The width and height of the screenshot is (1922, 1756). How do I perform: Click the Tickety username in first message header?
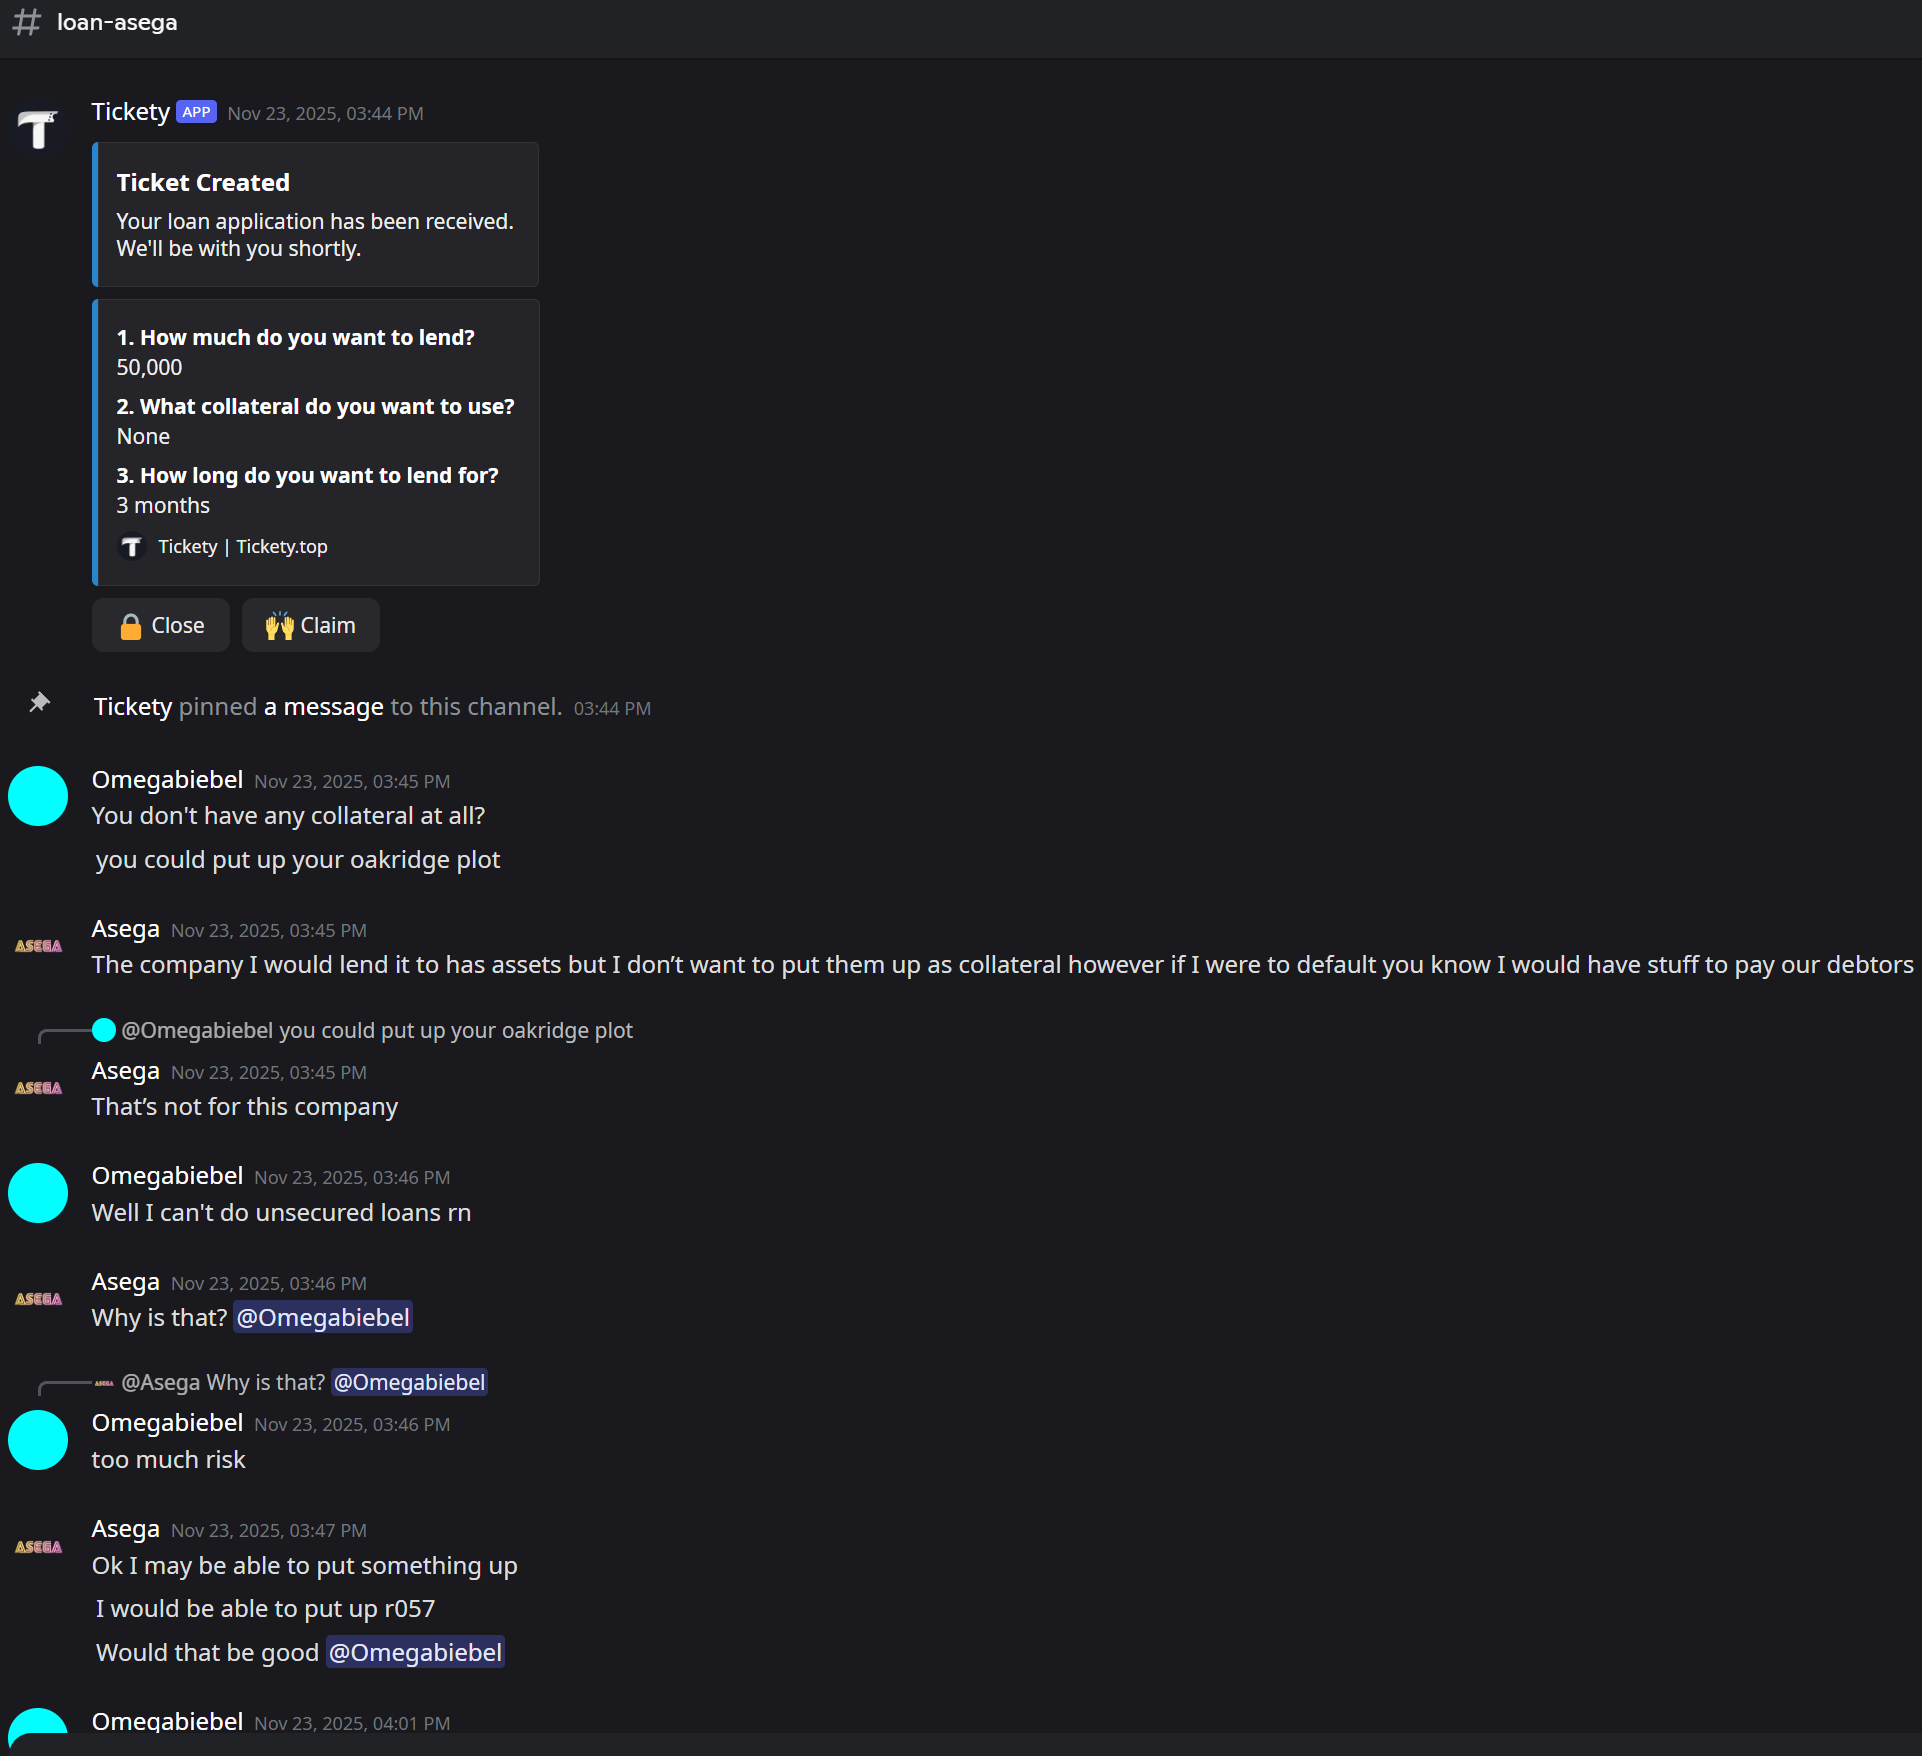pos(130,112)
